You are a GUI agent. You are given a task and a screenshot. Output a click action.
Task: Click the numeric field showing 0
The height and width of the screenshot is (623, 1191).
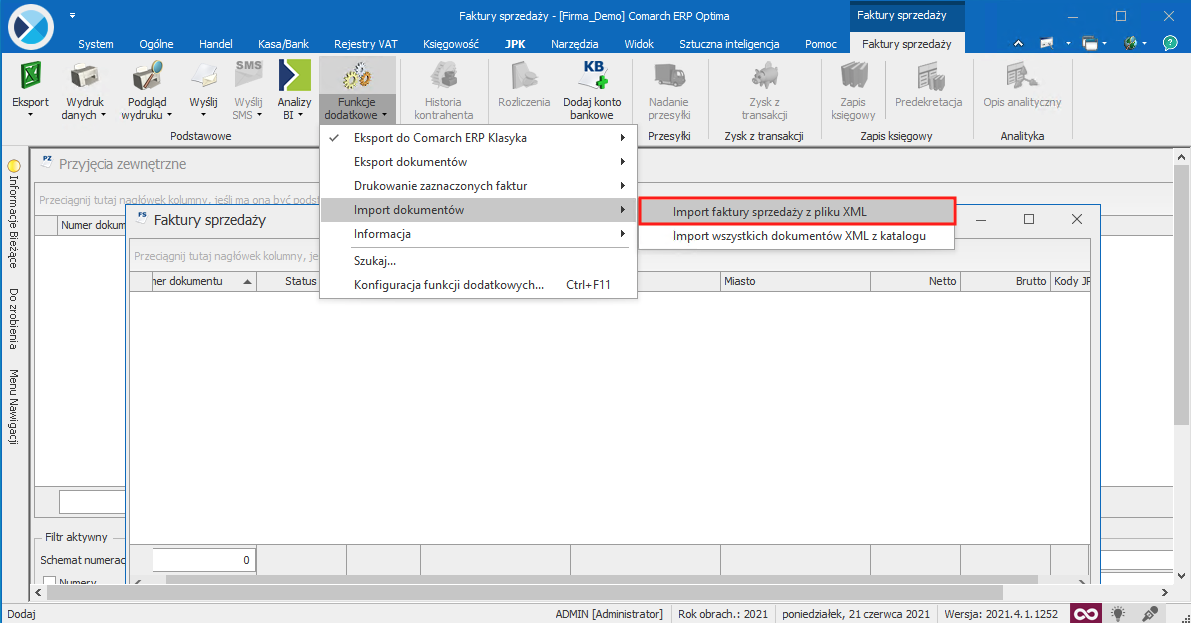pos(203,560)
